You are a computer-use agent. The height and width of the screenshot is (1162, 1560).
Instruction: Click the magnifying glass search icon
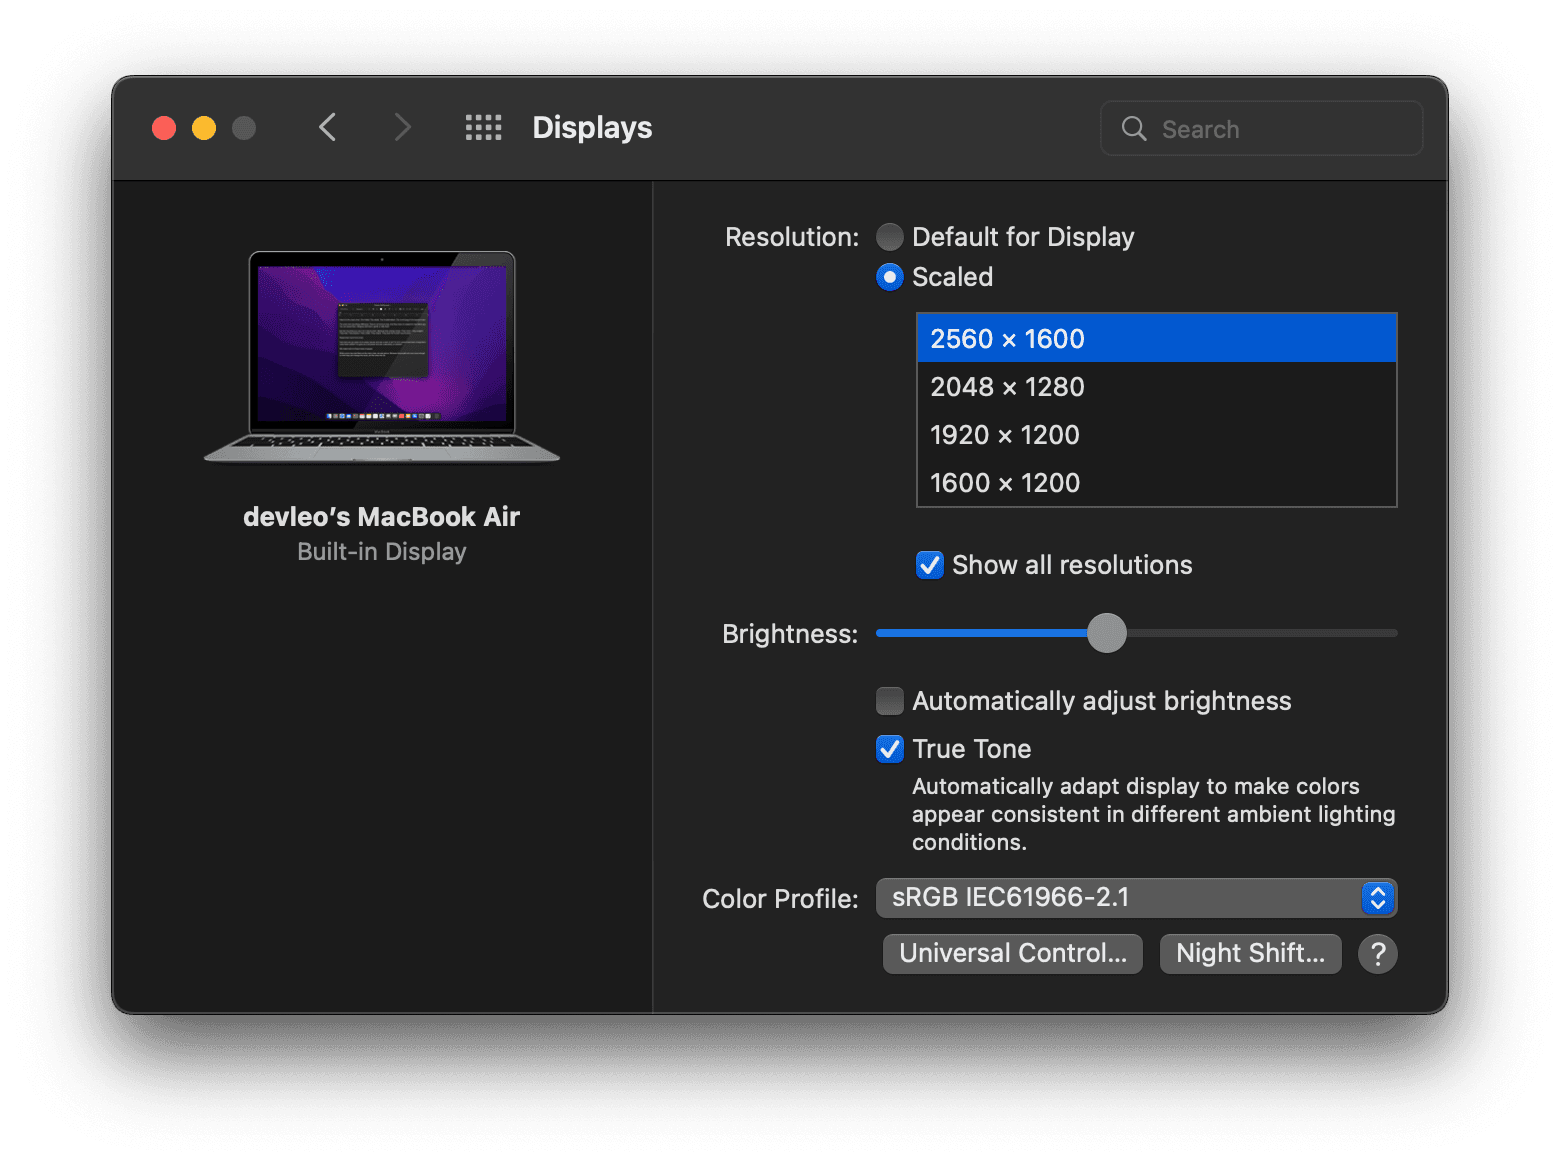(1134, 128)
